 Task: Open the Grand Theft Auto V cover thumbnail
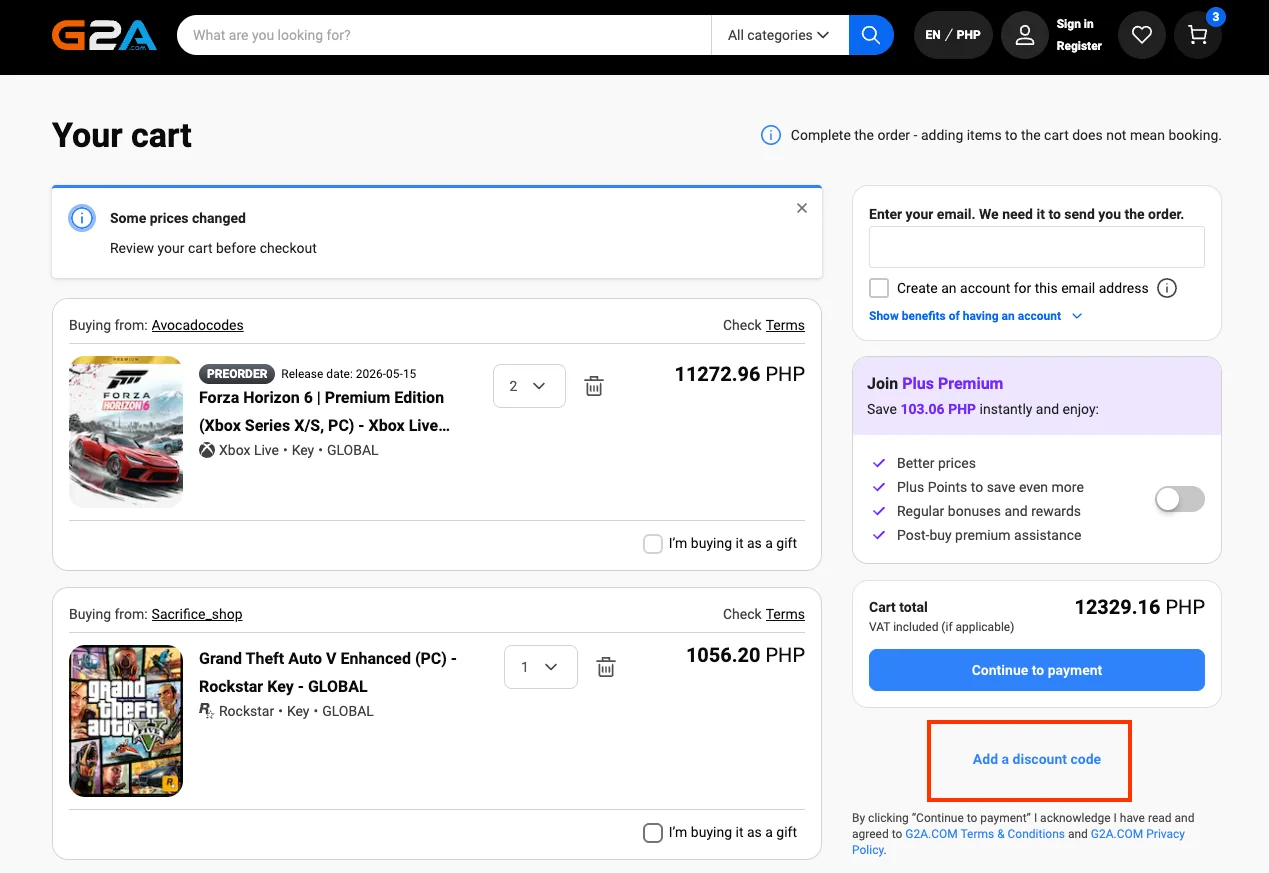pyautogui.click(x=126, y=721)
